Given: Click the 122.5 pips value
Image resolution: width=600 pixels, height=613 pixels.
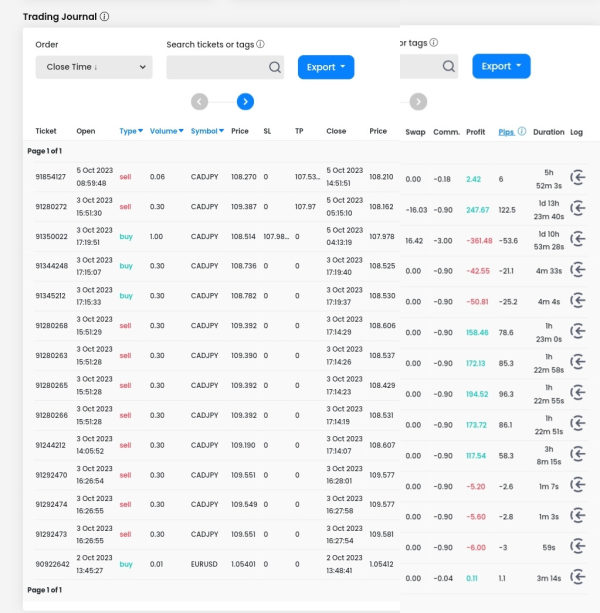Looking at the screenshot, I should 507,210.
